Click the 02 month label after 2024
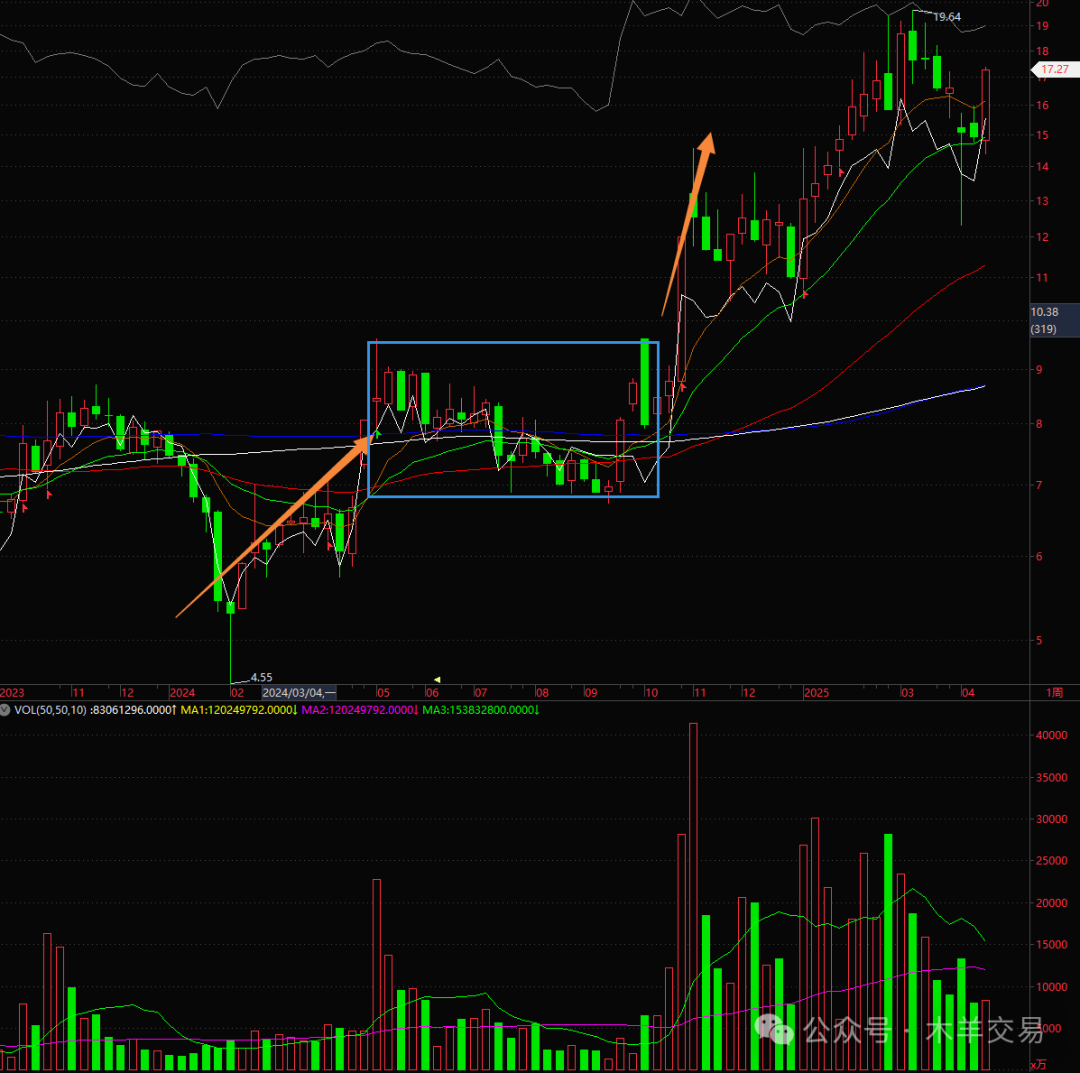The image size is (1080, 1073). click(x=237, y=693)
